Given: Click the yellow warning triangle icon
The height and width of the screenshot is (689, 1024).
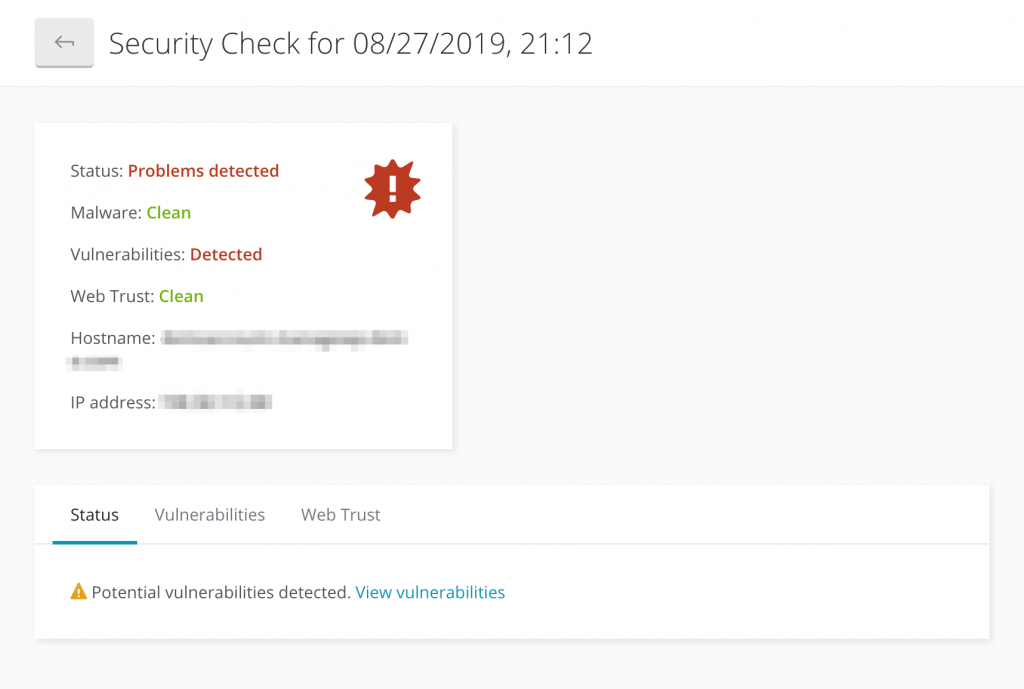Looking at the screenshot, I should coord(79,592).
